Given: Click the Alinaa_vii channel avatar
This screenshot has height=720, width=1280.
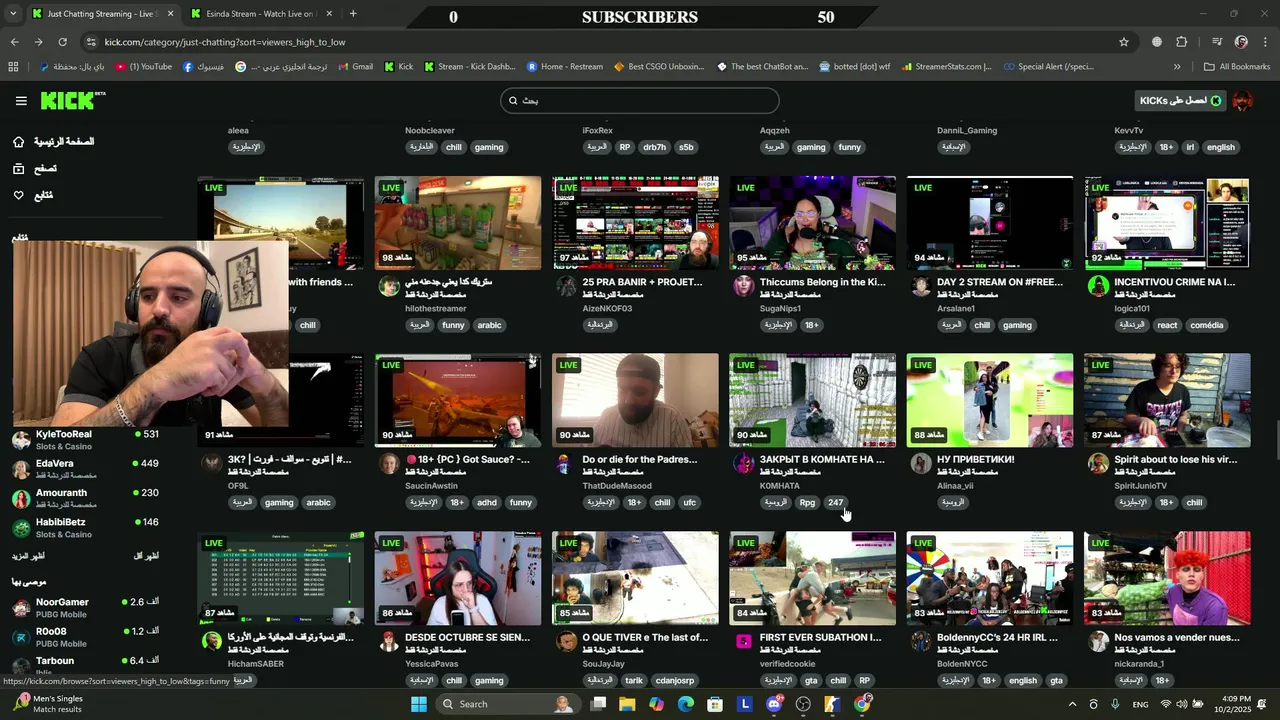Looking at the screenshot, I should [x=921, y=464].
